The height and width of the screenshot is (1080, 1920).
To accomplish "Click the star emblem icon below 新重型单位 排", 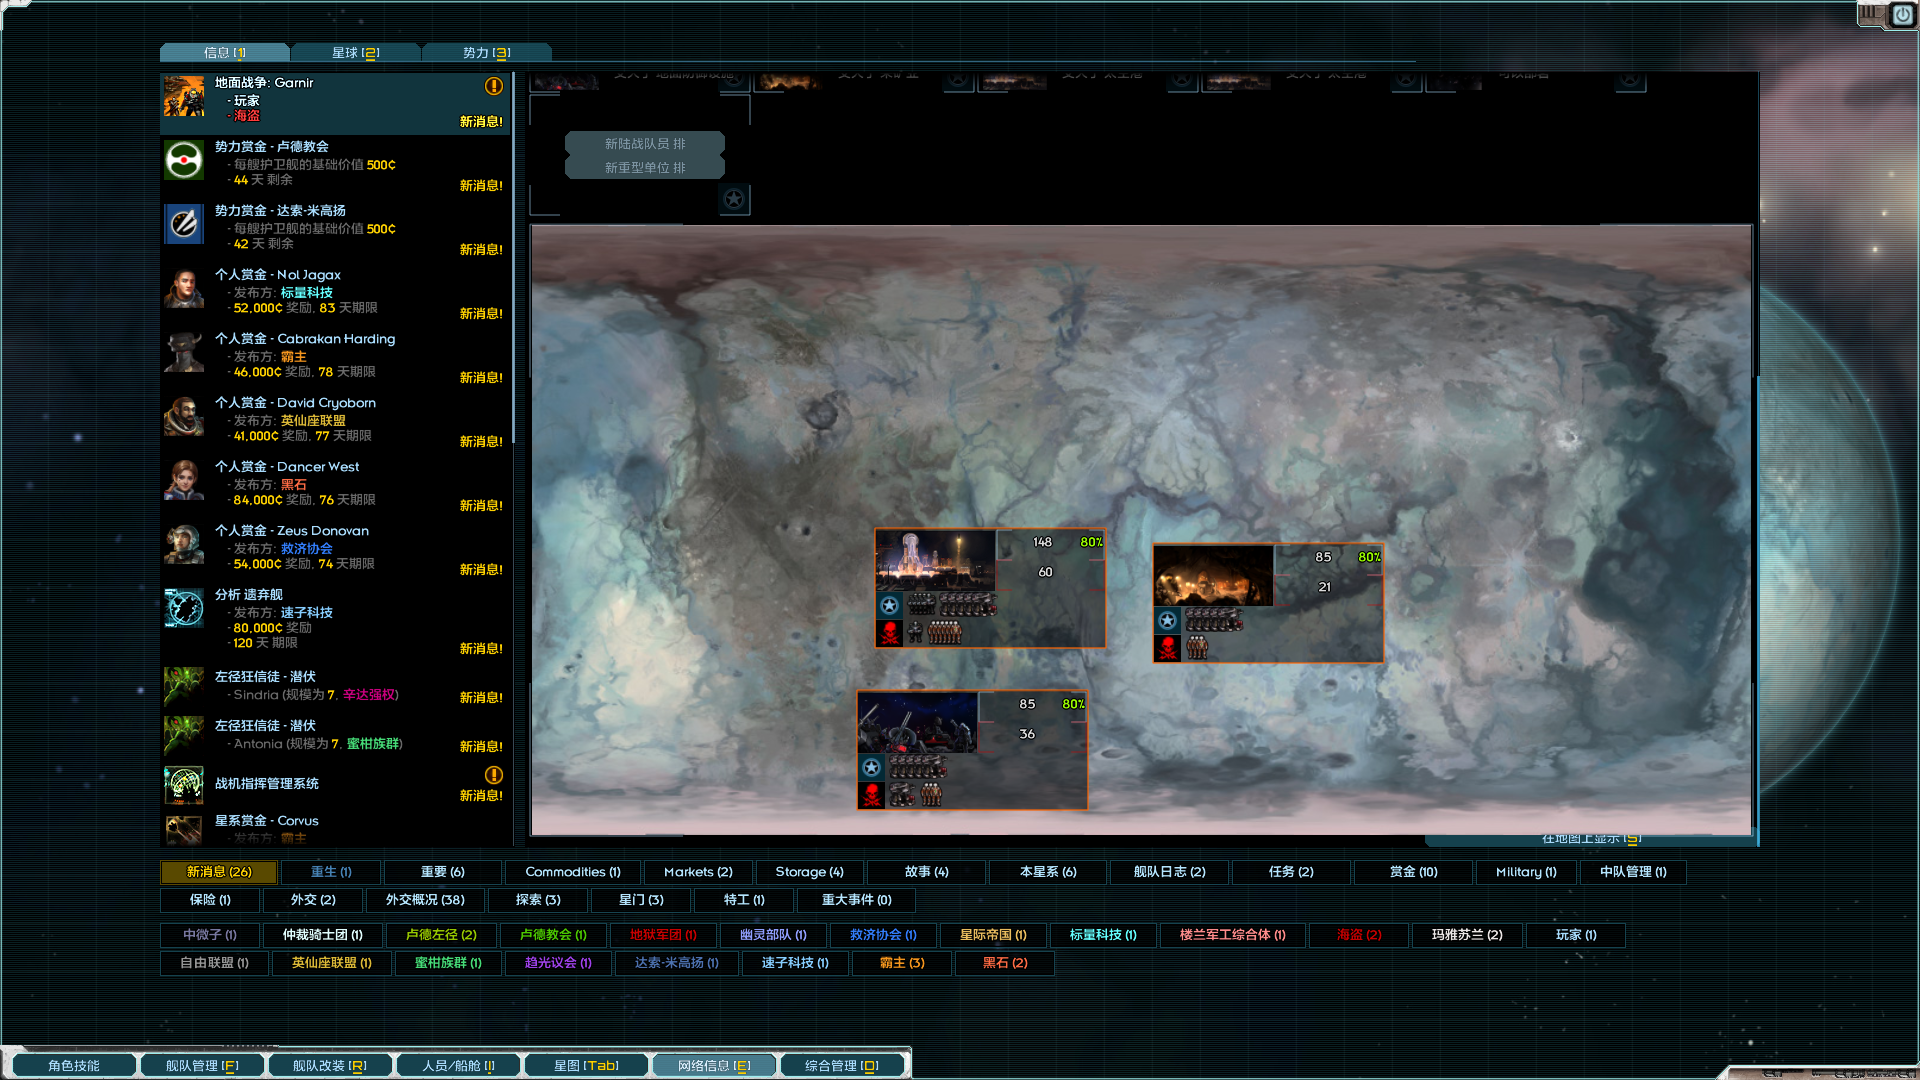I will tap(734, 199).
